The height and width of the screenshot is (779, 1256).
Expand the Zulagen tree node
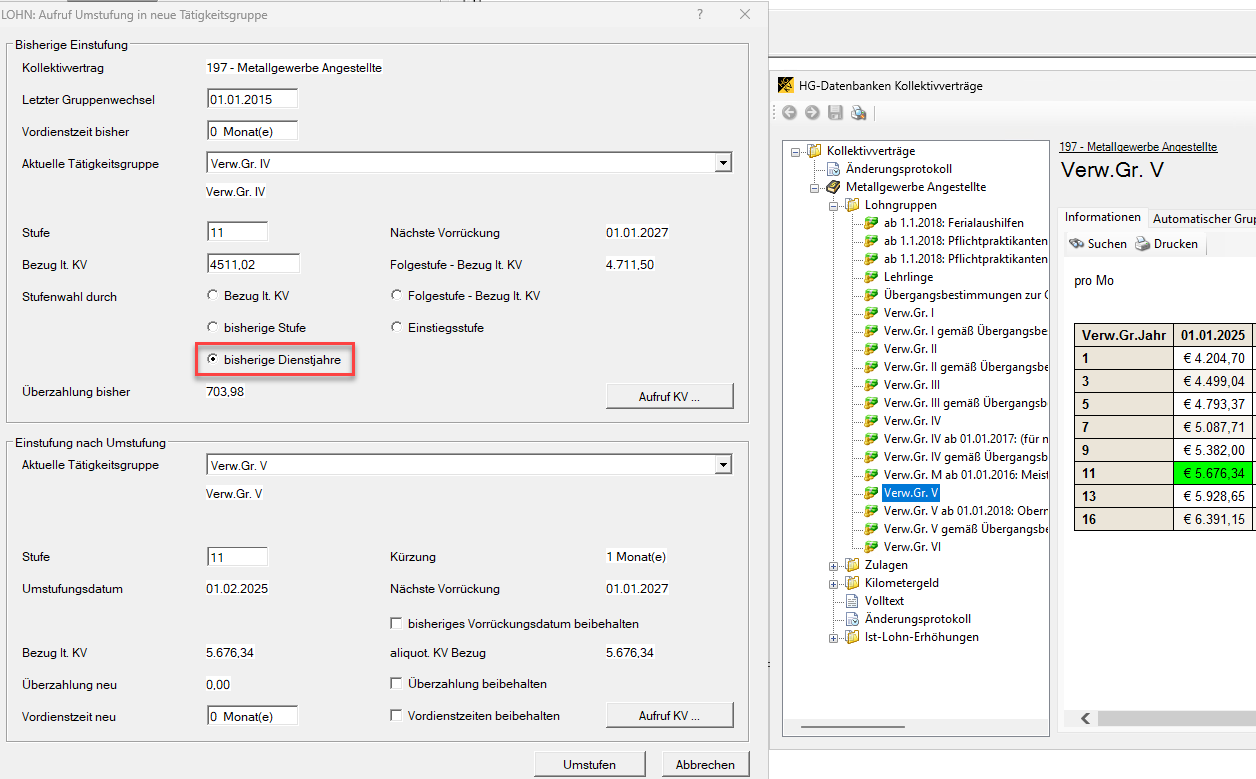point(834,565)
